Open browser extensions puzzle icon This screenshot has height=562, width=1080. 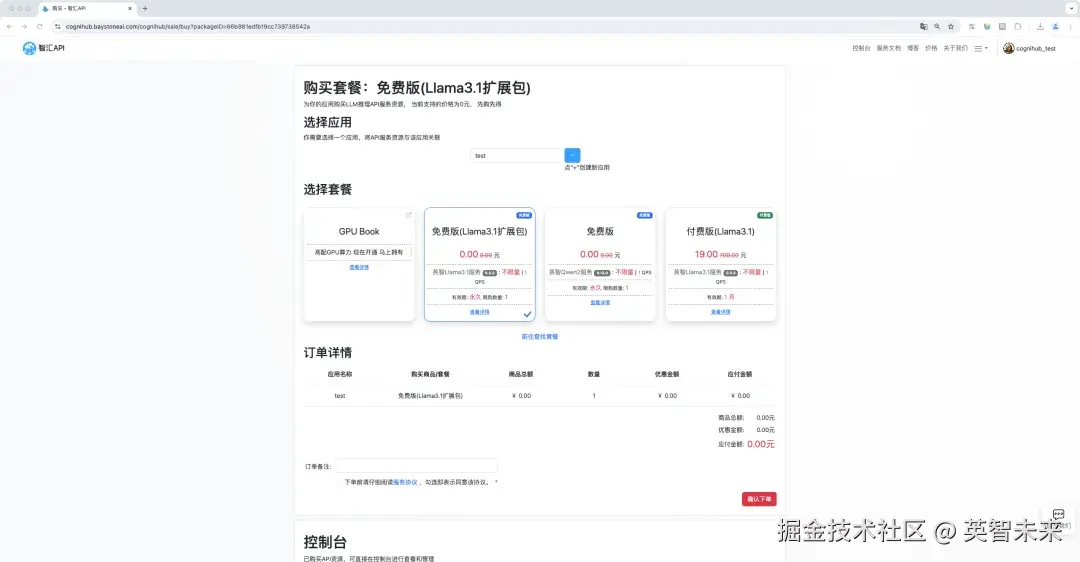coord(1017,26)
